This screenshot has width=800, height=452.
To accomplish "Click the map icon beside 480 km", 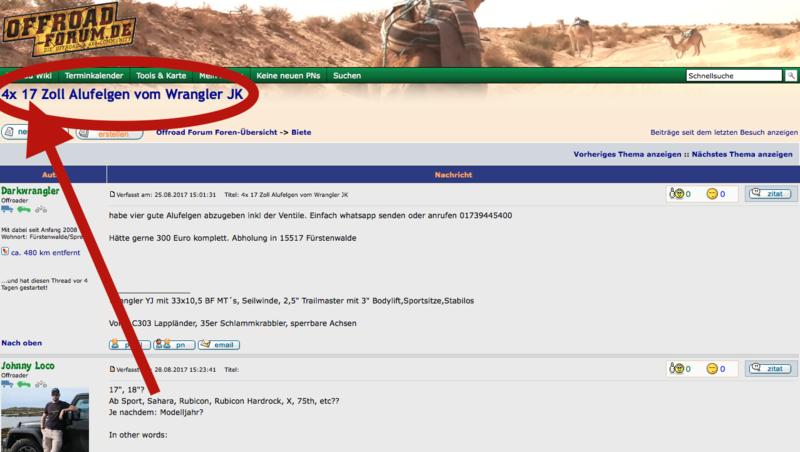I will coord(5,252).
